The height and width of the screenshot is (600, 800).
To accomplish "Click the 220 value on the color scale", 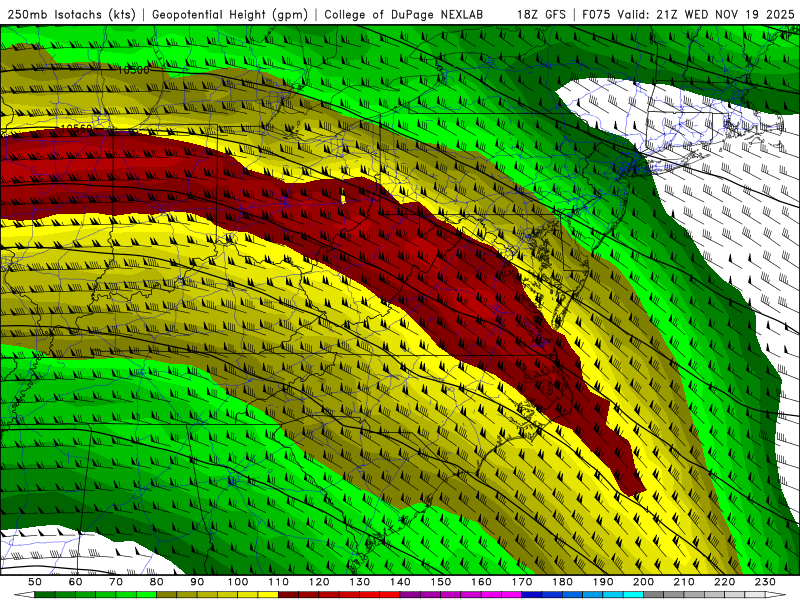I will point(725,582).
